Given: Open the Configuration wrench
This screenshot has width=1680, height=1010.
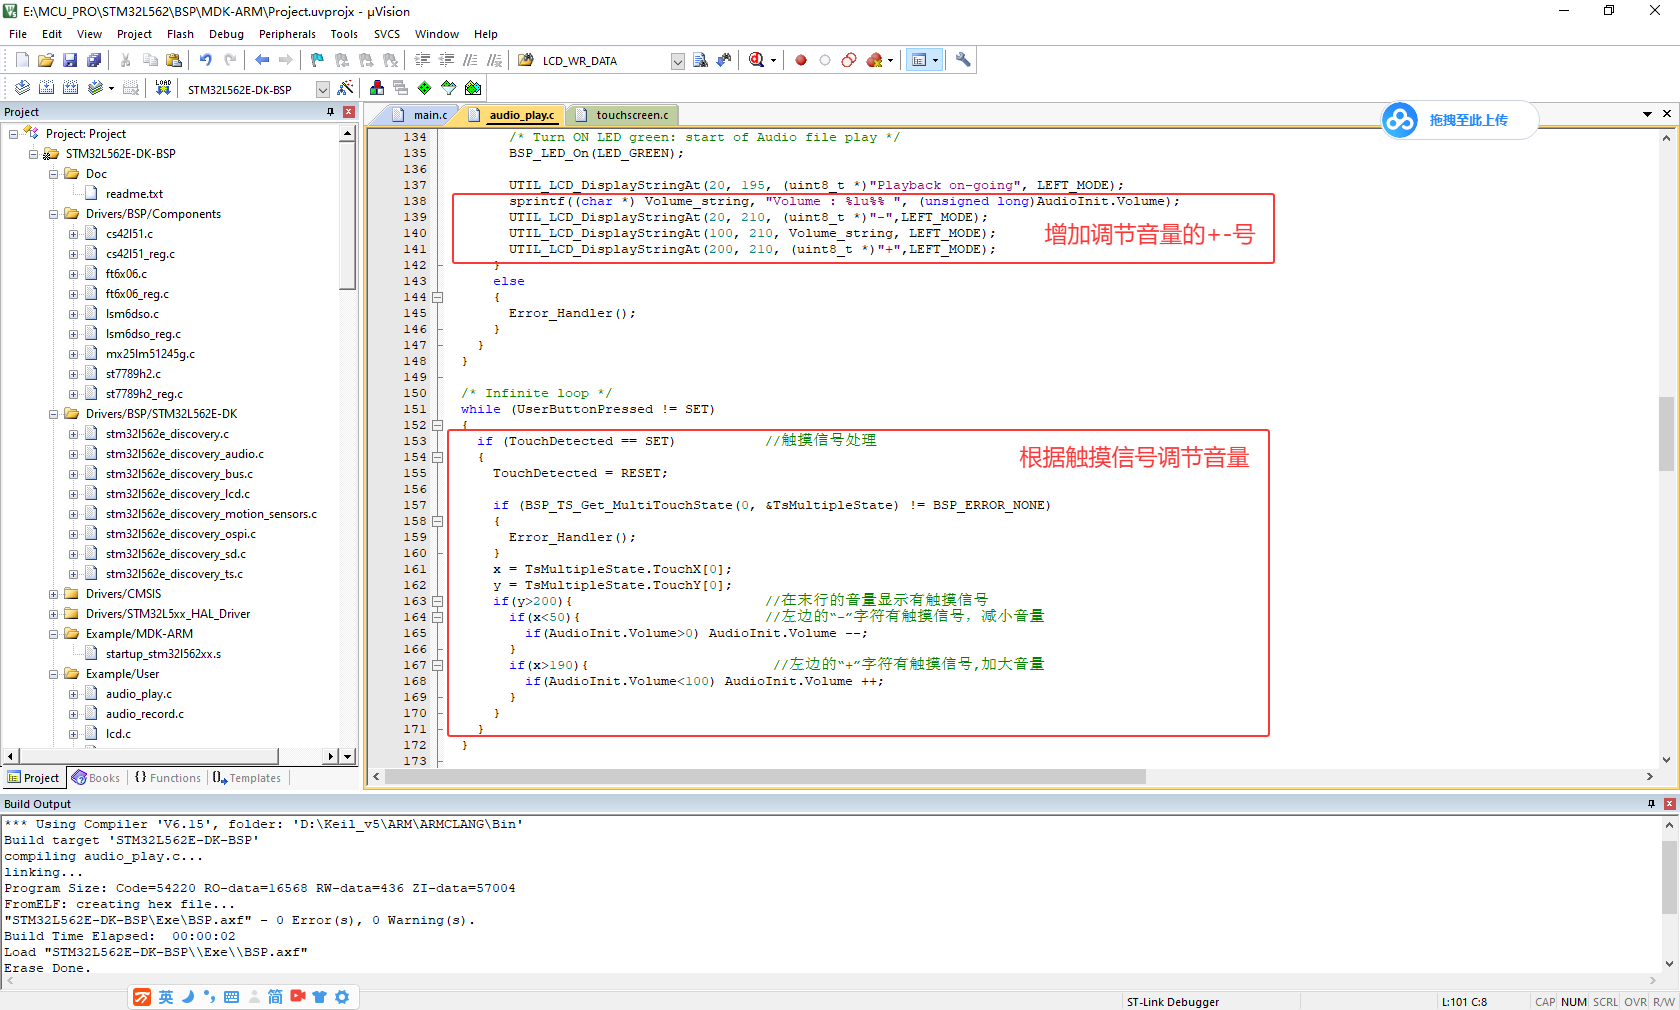Looking at the screenshot, I should pyautogui.click(x=963, y=60).
